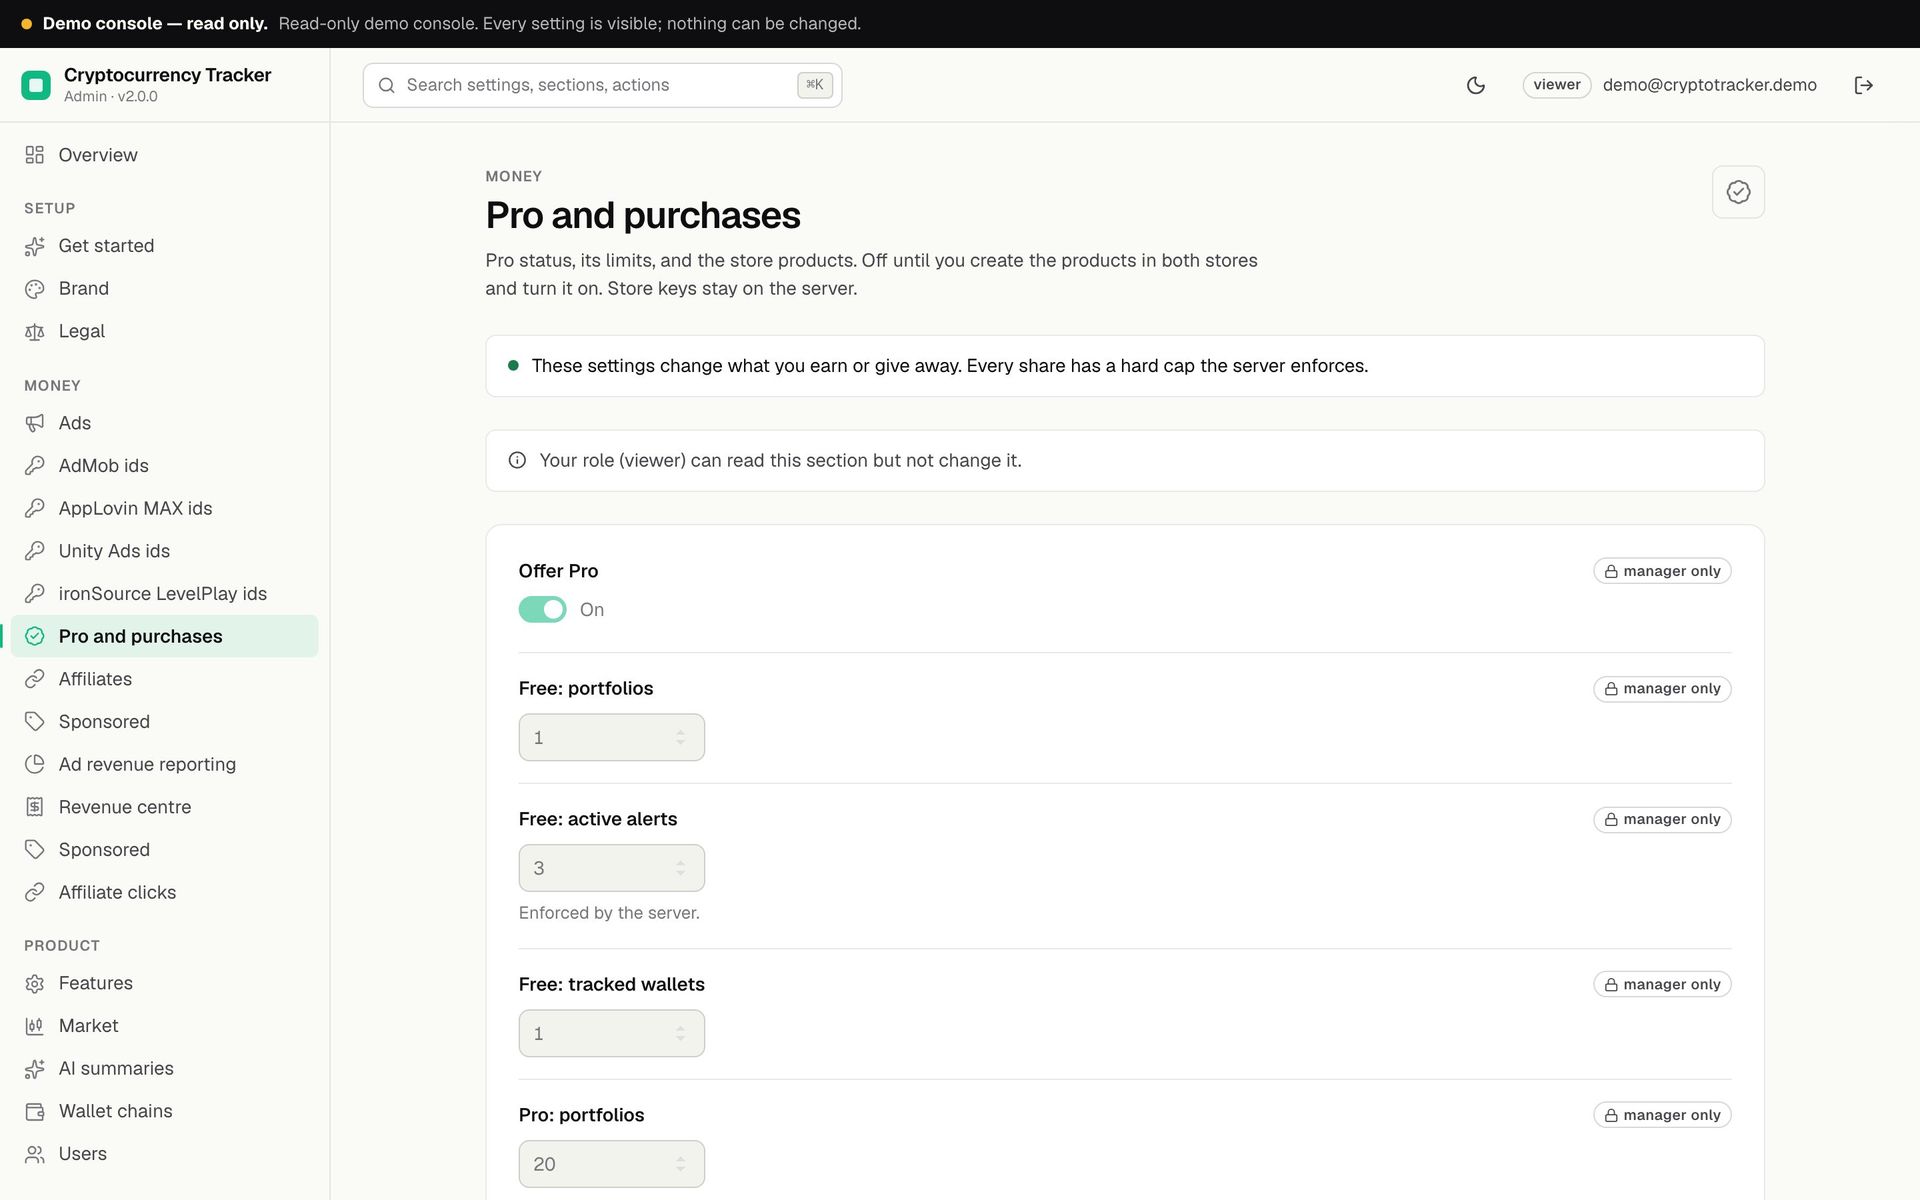Image resolution: width=1920 pixels, height=1200 pixels.
Task: Click the viewer role badge
Action: (x=1556, y=85)
